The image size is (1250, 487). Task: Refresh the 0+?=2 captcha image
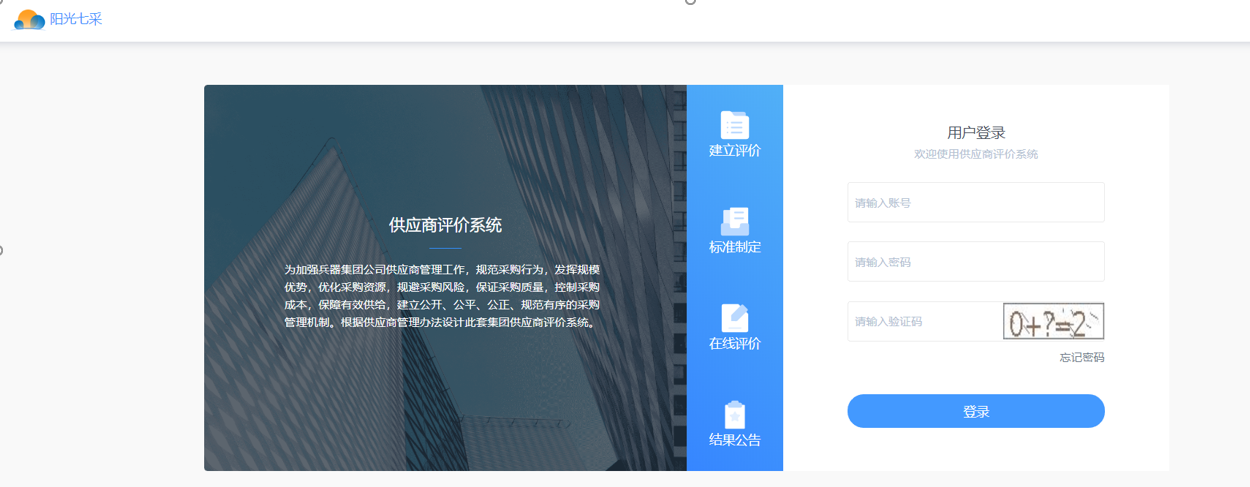(1054, 321)
